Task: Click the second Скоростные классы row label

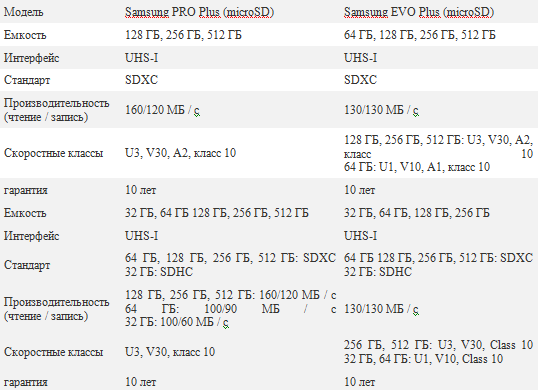Action: point(53,352)
